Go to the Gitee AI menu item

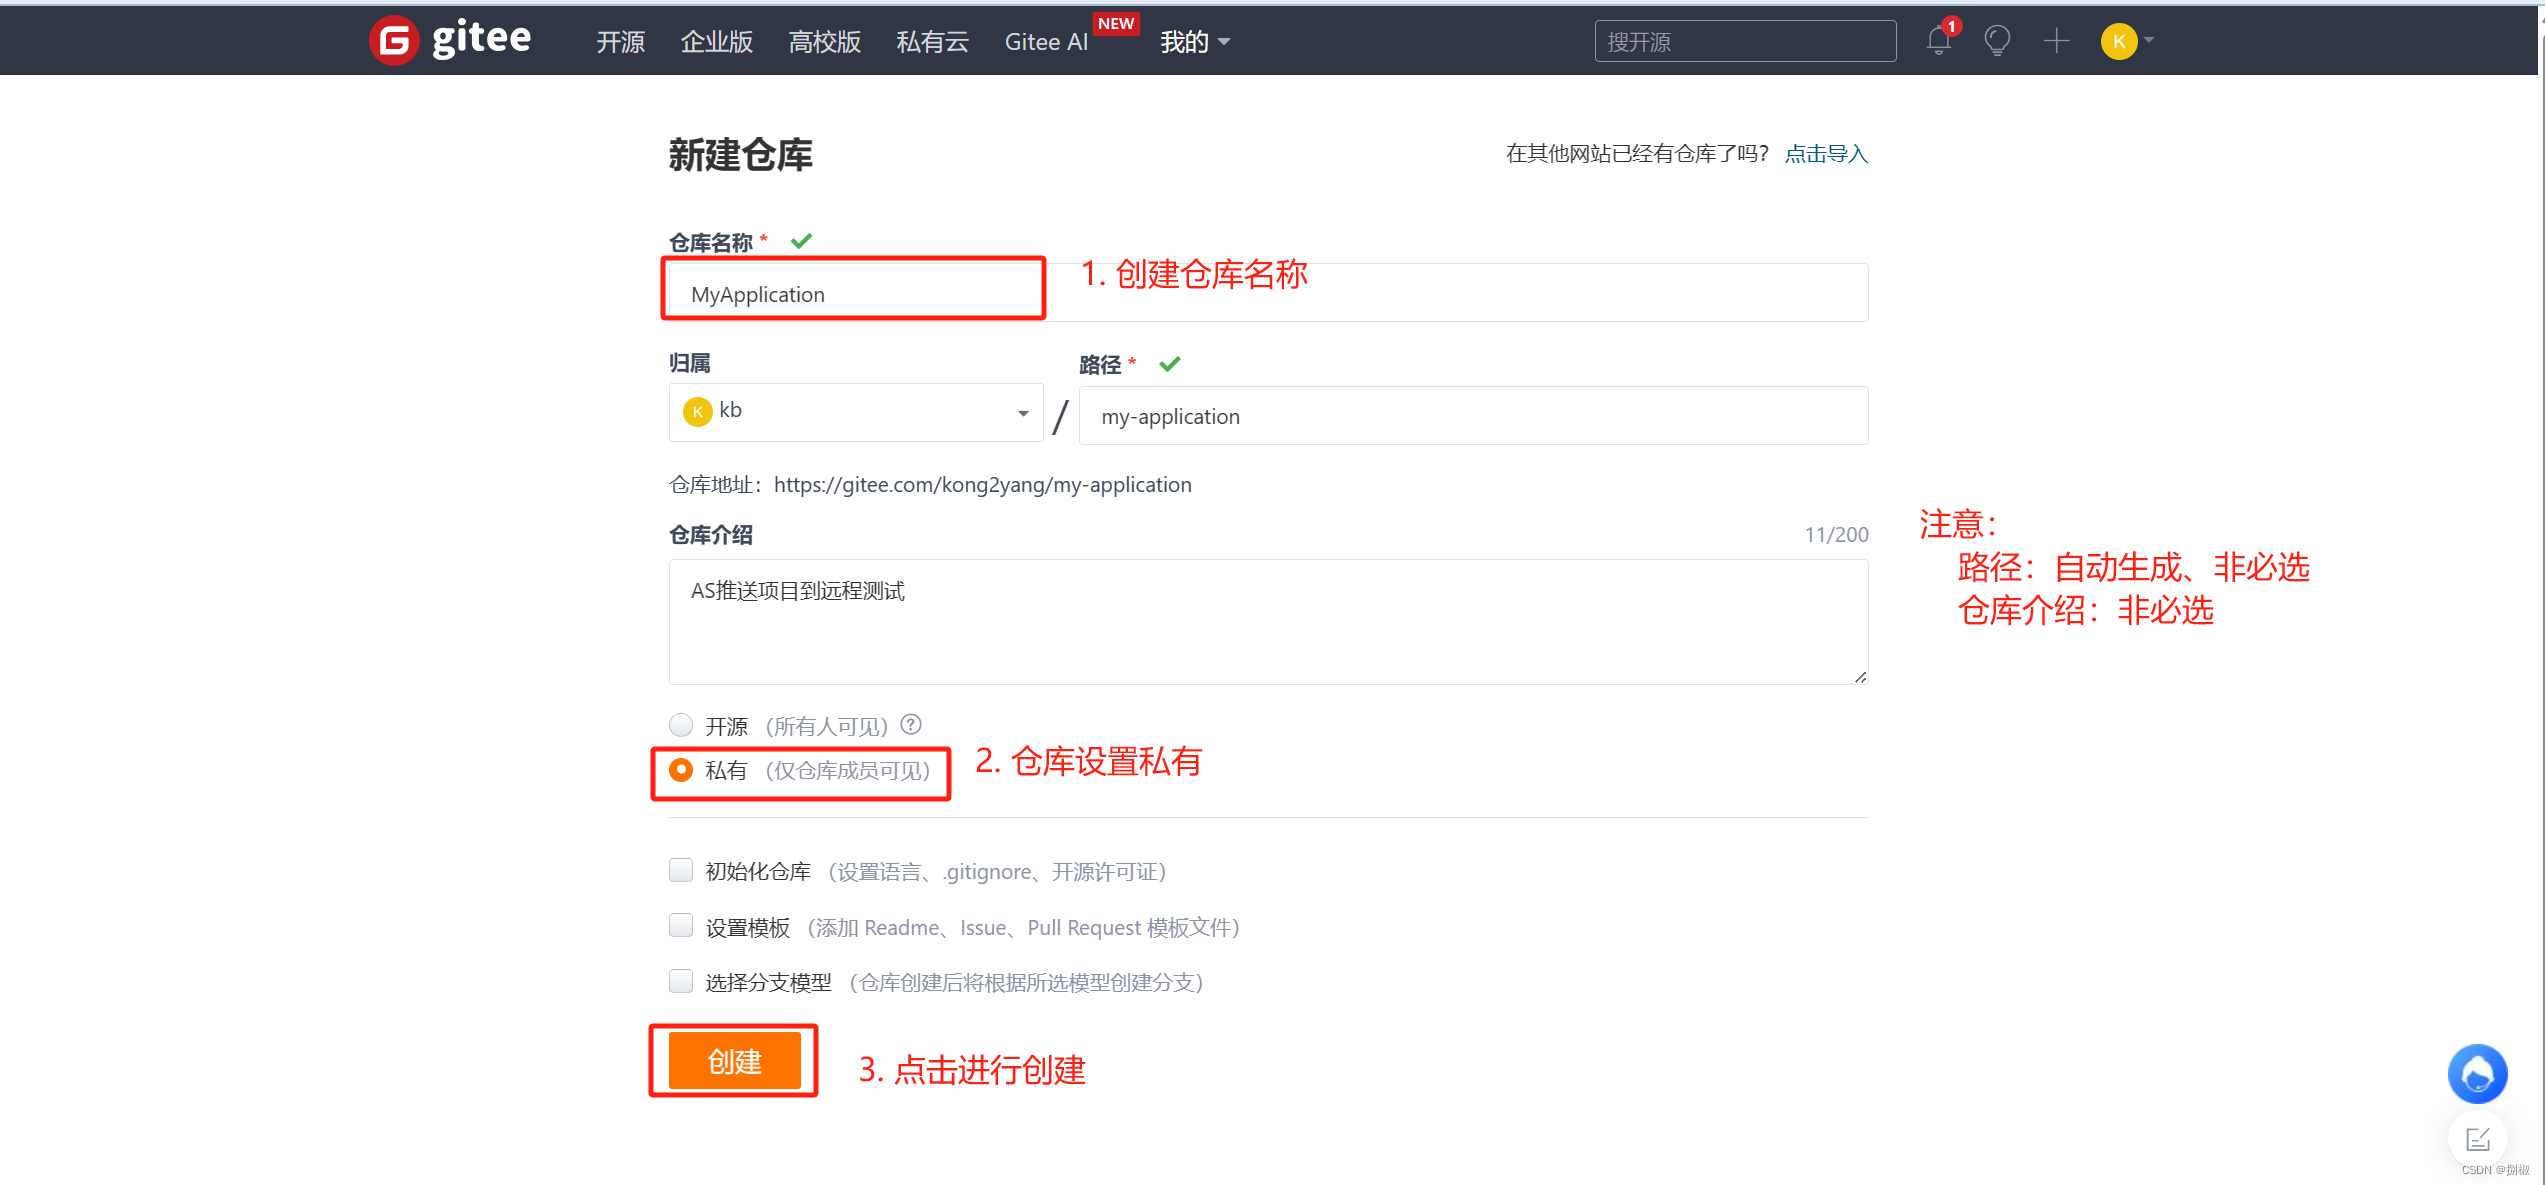click(1046, 42)
